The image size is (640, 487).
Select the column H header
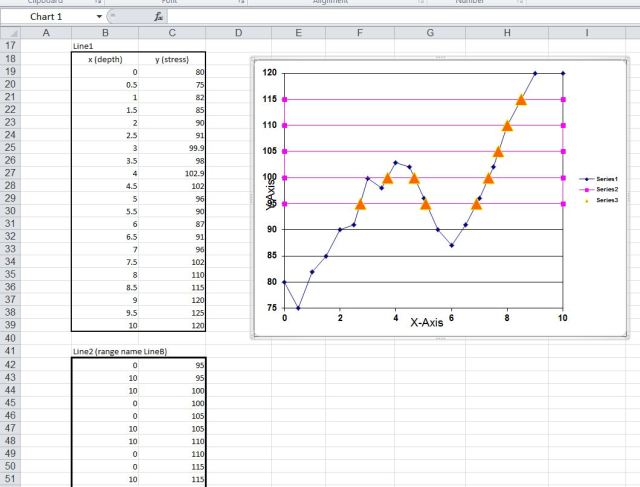(508, 34)
